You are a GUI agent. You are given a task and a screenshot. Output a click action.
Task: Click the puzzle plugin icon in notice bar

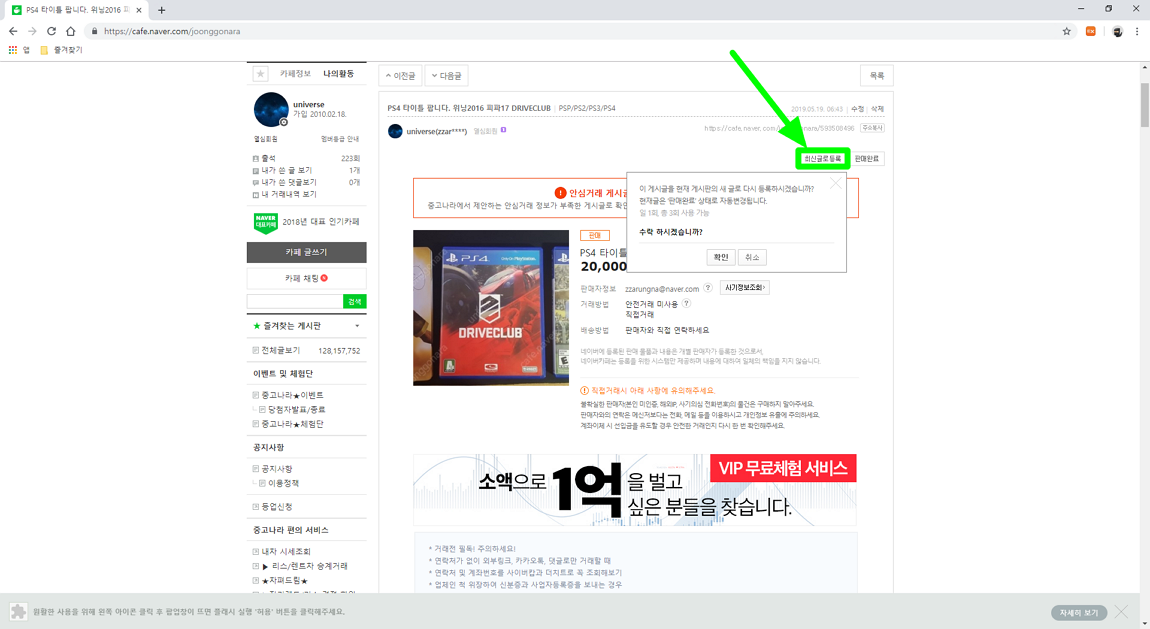(18, 611)
